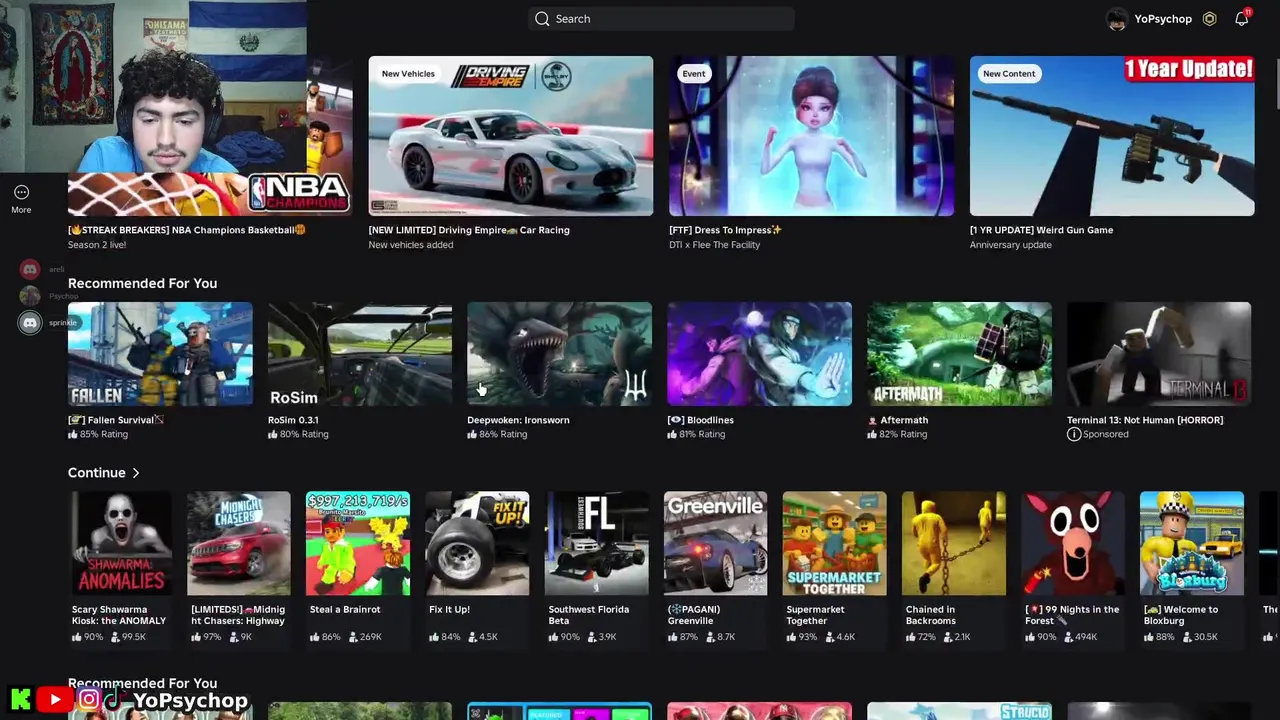Image resolution: width=1280 pixels, height=720 pixels.
Task: Open NBA Champions Basketball banner
Action: [209, 136]
